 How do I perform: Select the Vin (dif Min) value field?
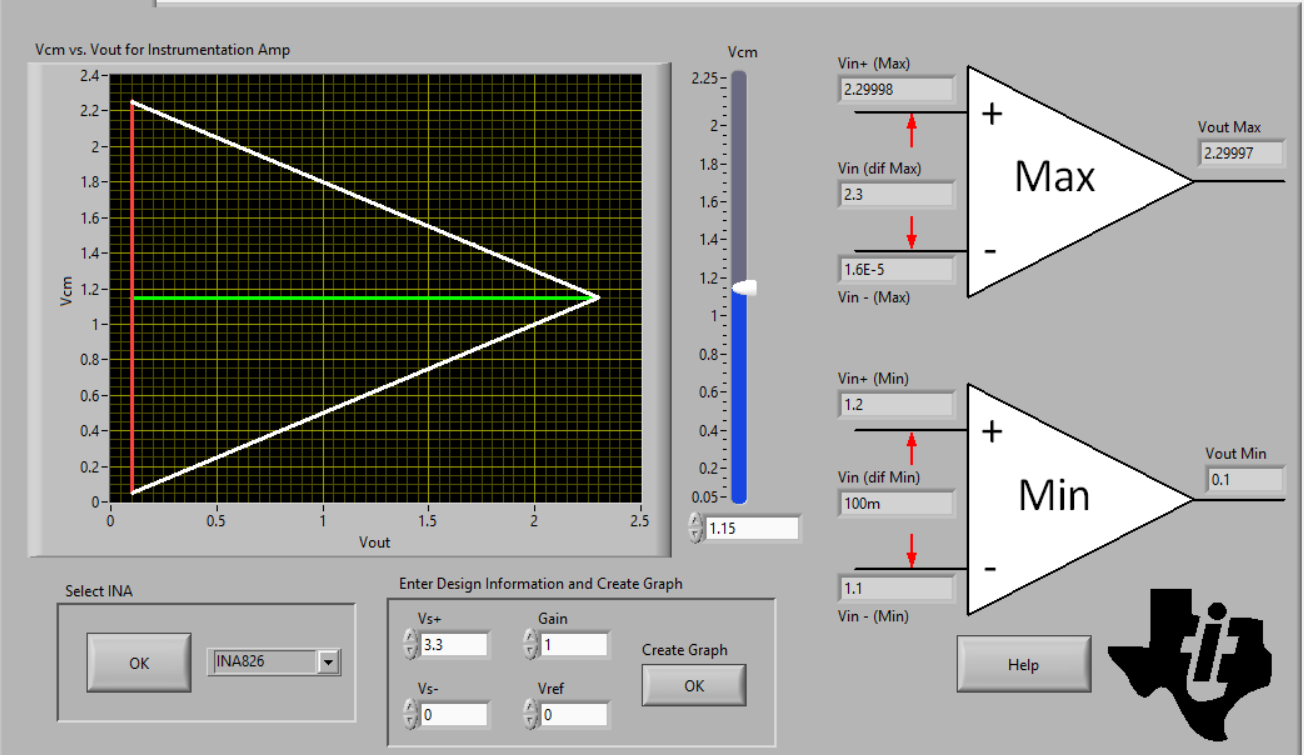coord(897,503)
